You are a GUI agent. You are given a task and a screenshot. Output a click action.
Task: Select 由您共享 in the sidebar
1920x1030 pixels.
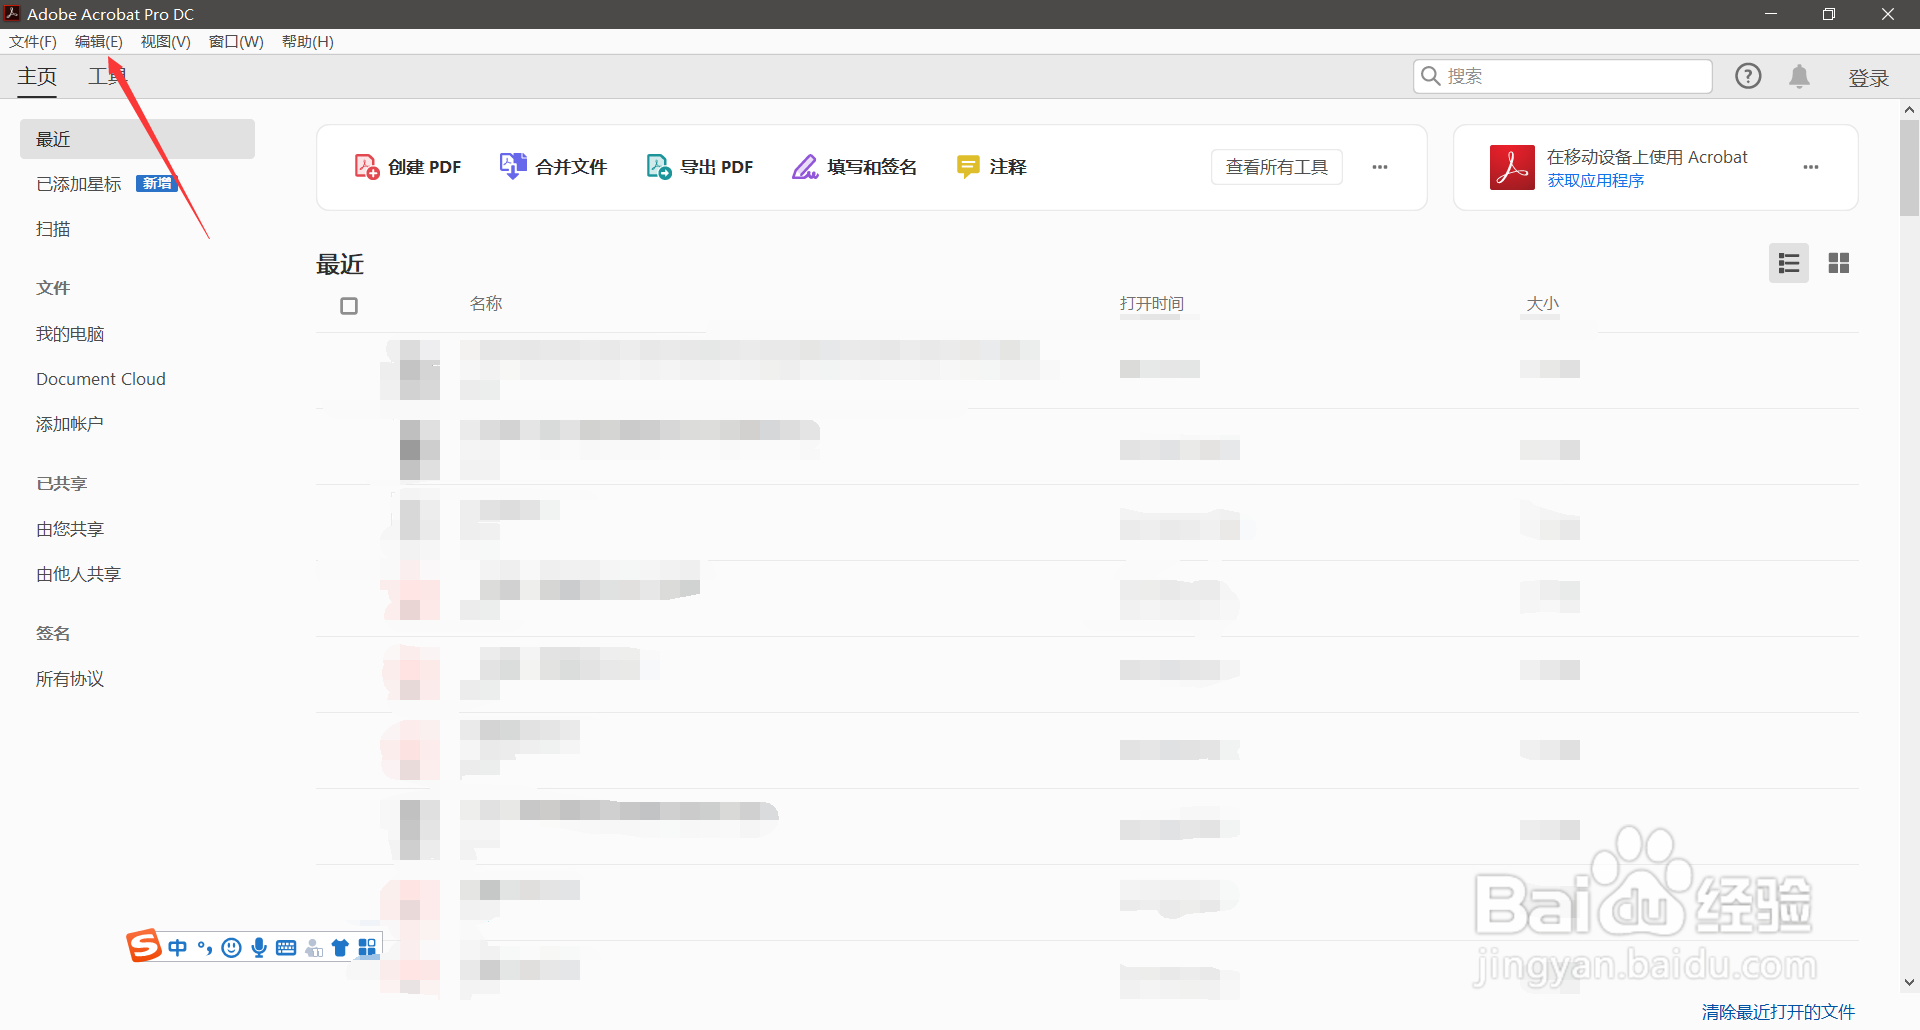[x=70, y=529]
